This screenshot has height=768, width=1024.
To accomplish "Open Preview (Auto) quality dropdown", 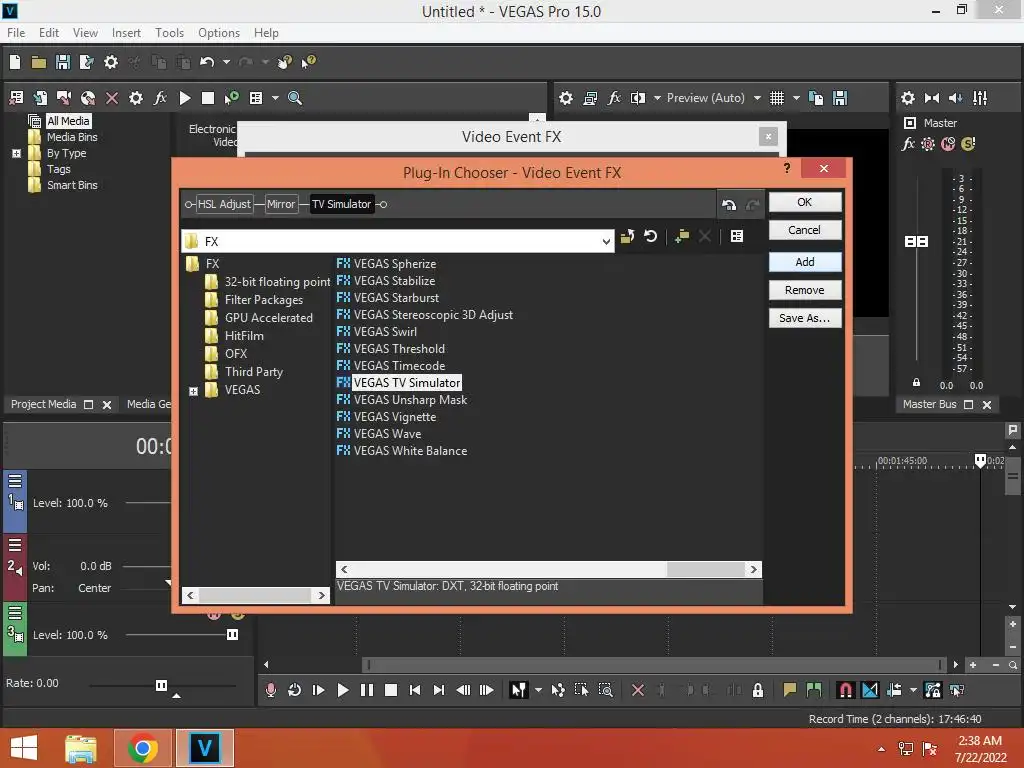I will coord(757,98).
